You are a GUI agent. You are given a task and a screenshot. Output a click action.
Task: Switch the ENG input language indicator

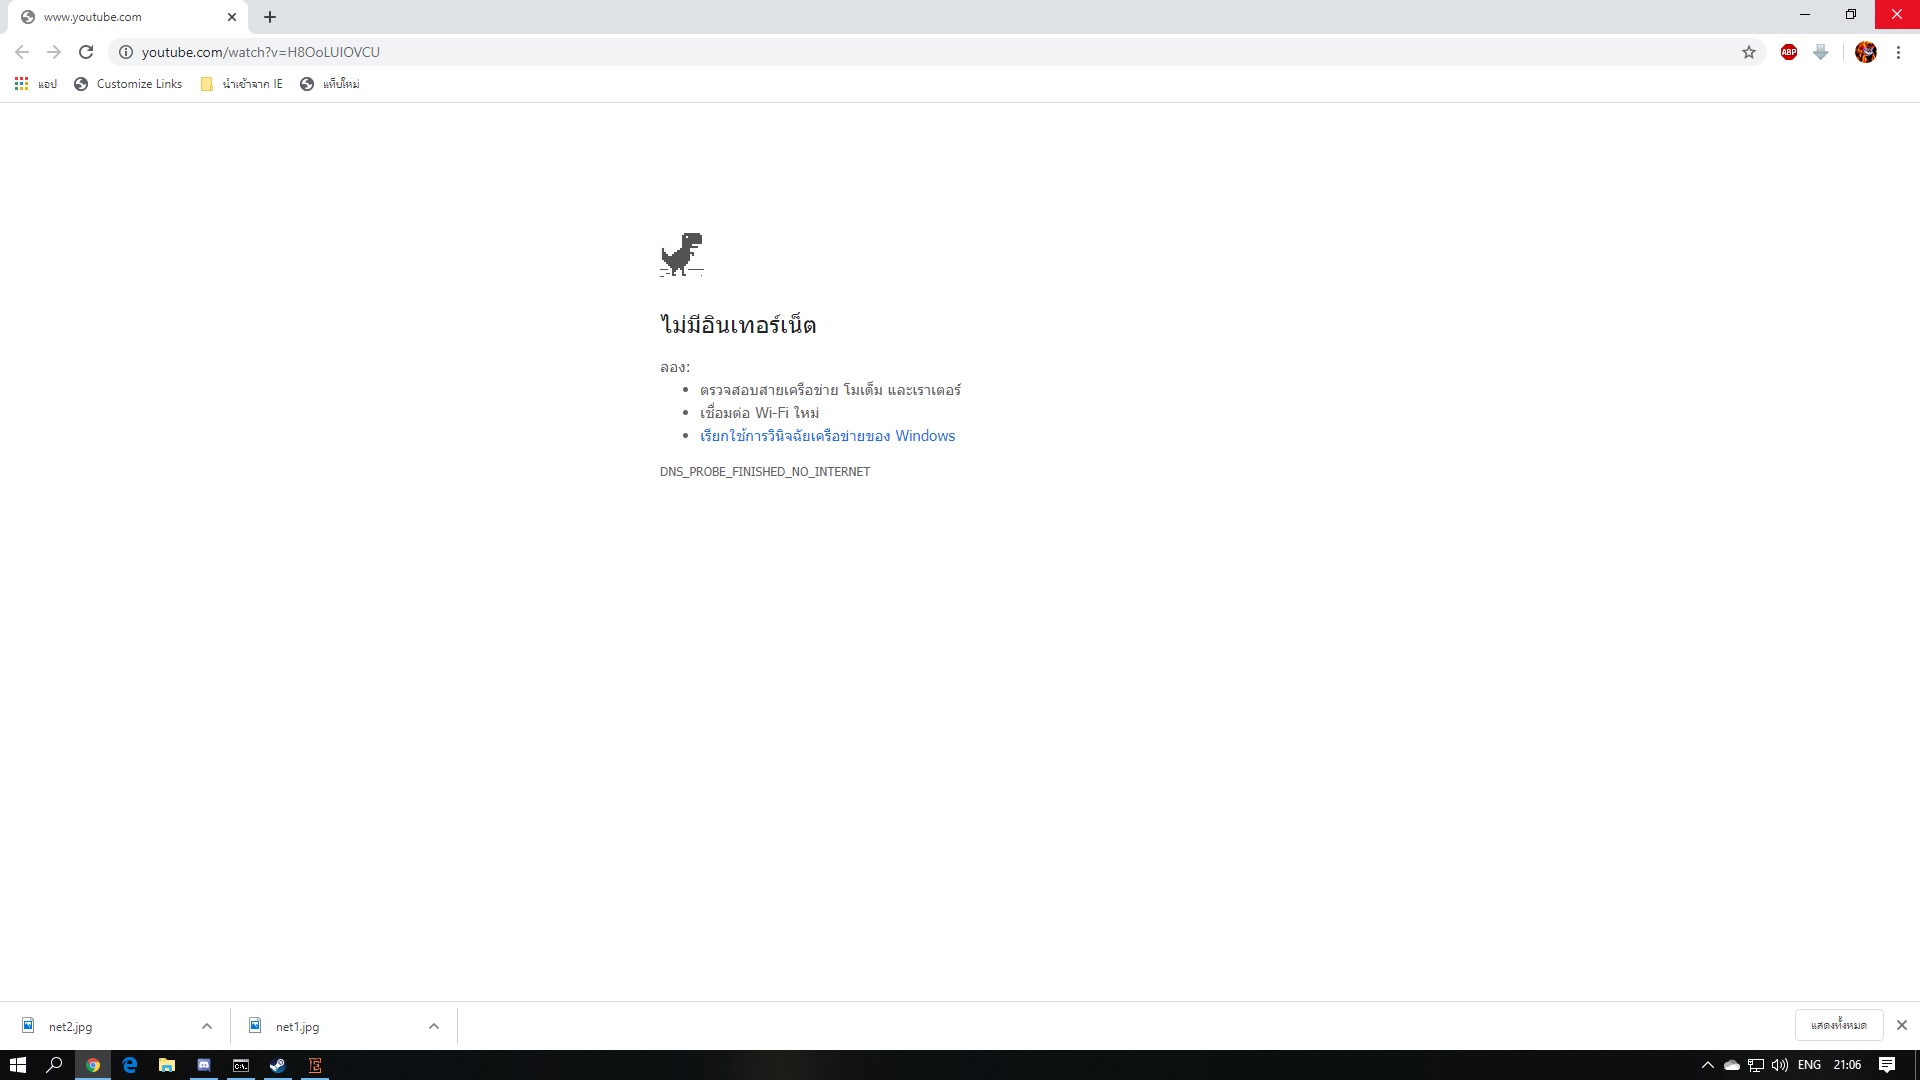1809,1065
